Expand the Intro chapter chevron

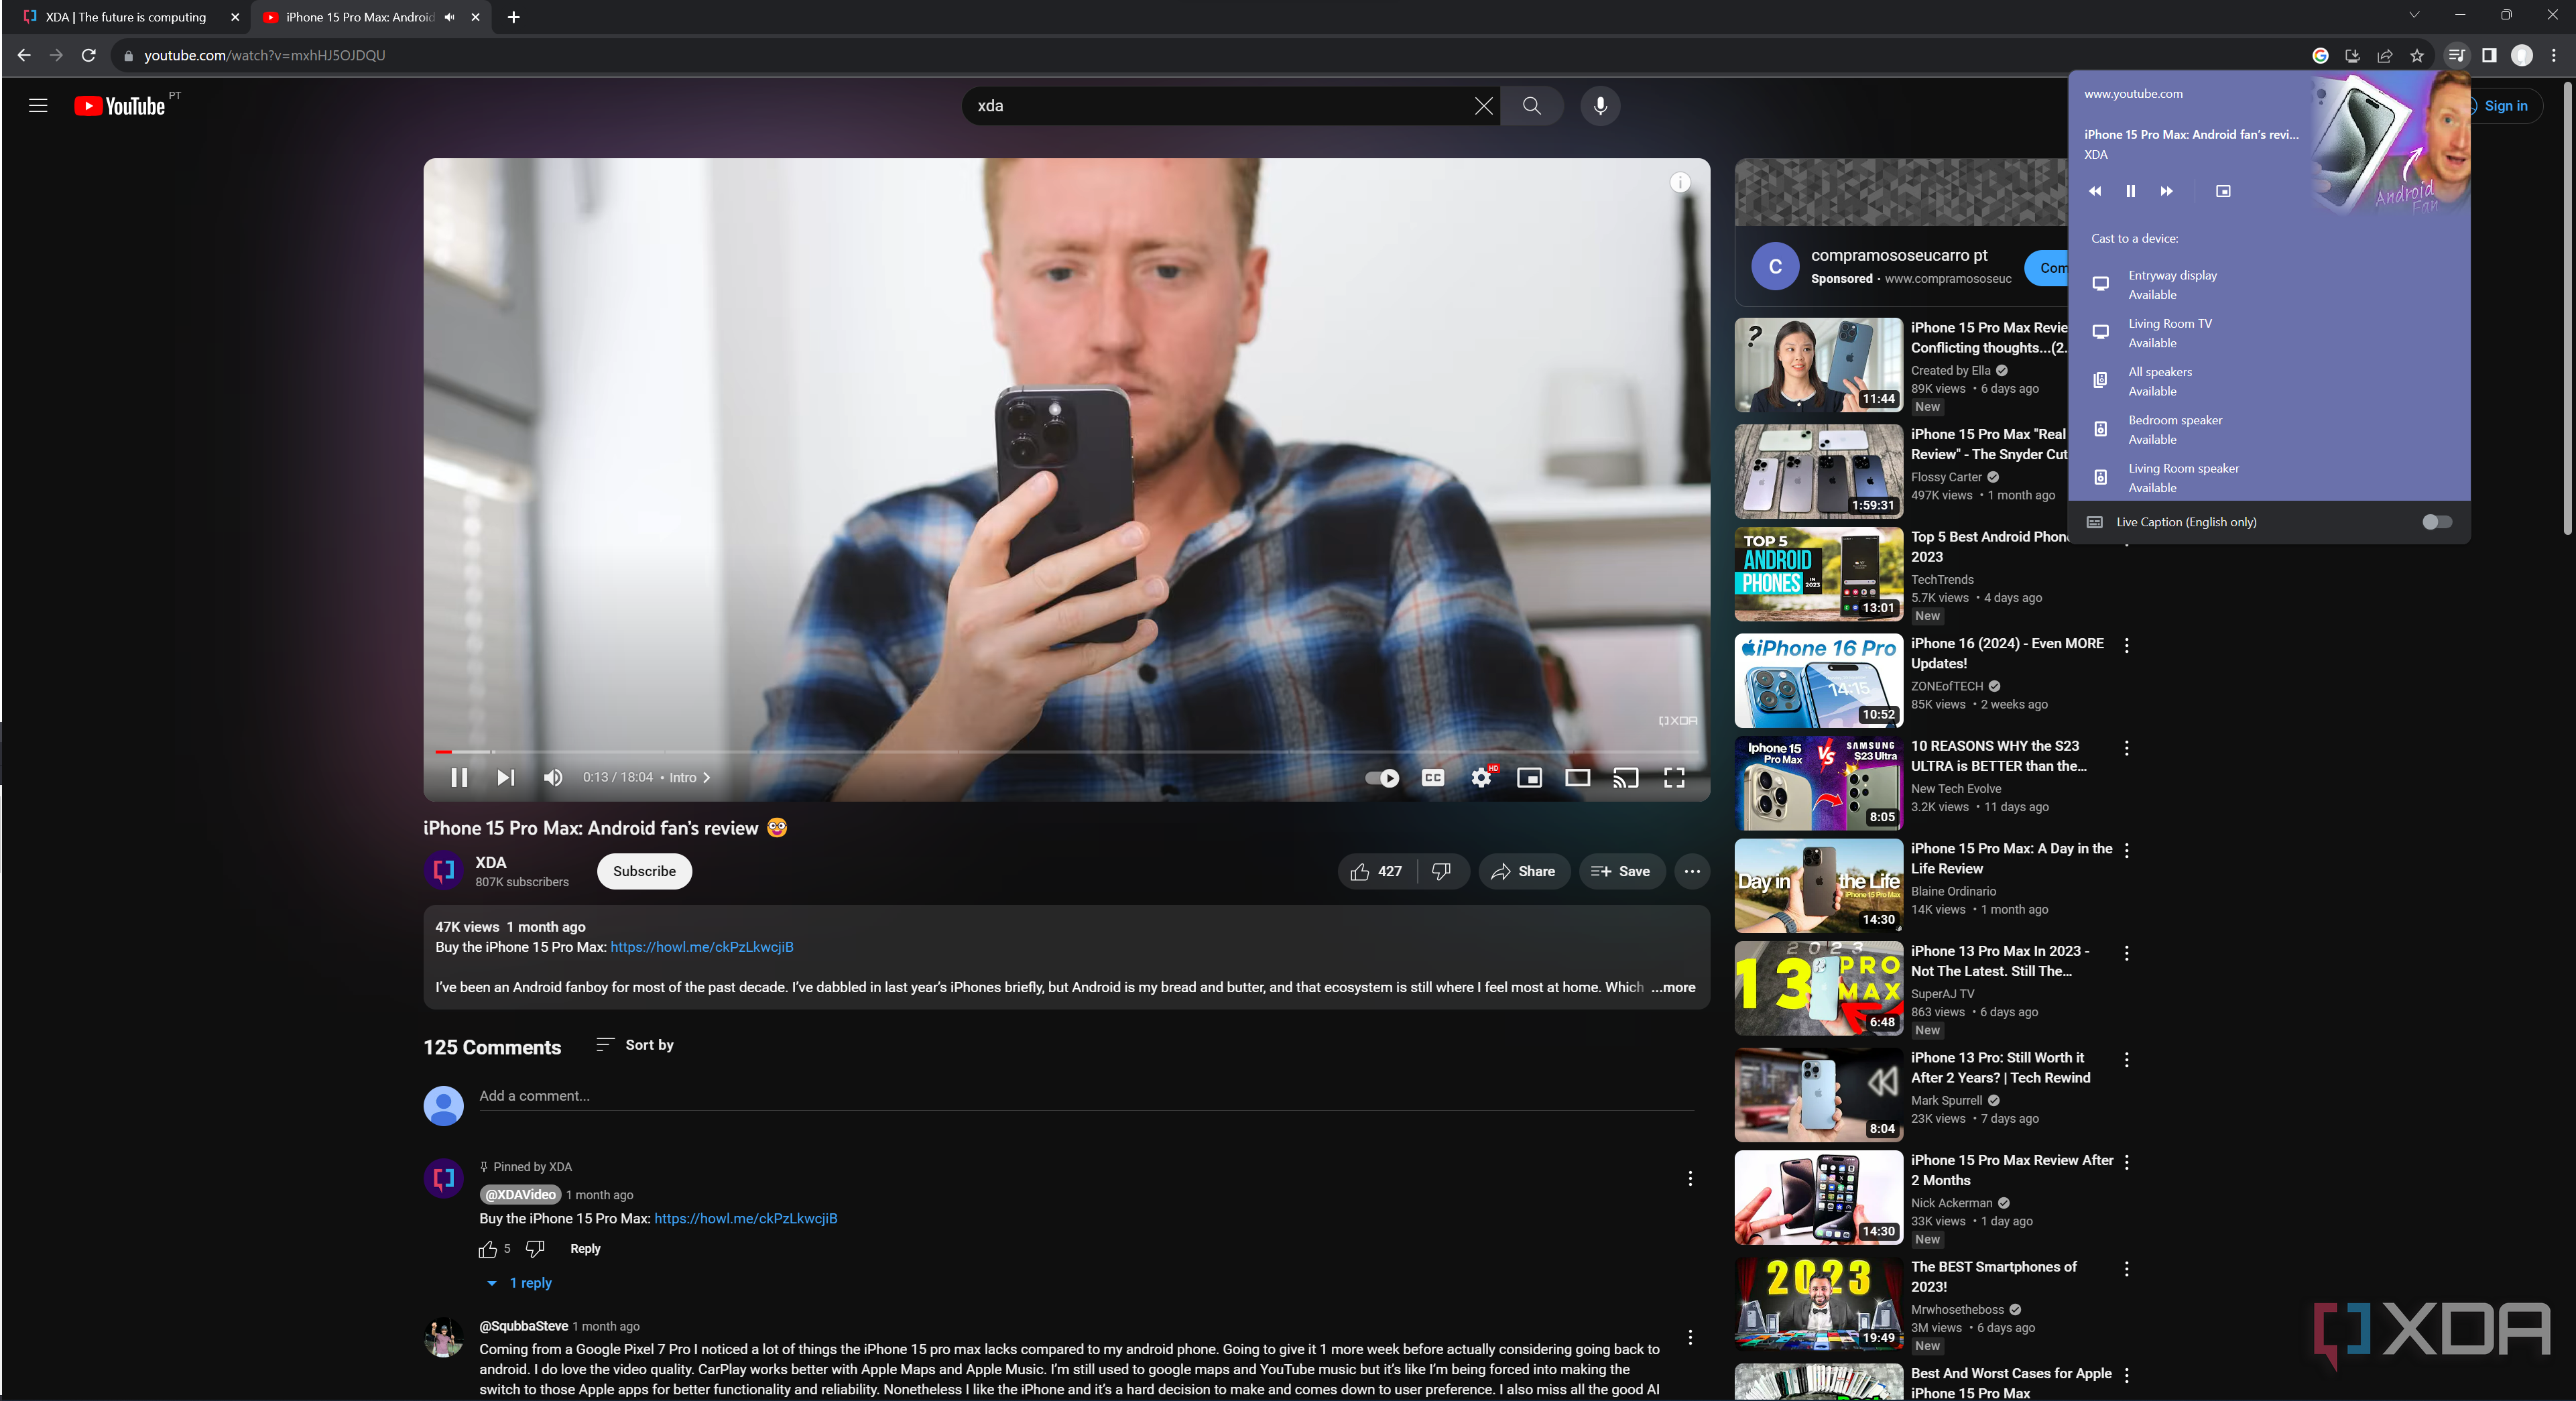(706, 777)
